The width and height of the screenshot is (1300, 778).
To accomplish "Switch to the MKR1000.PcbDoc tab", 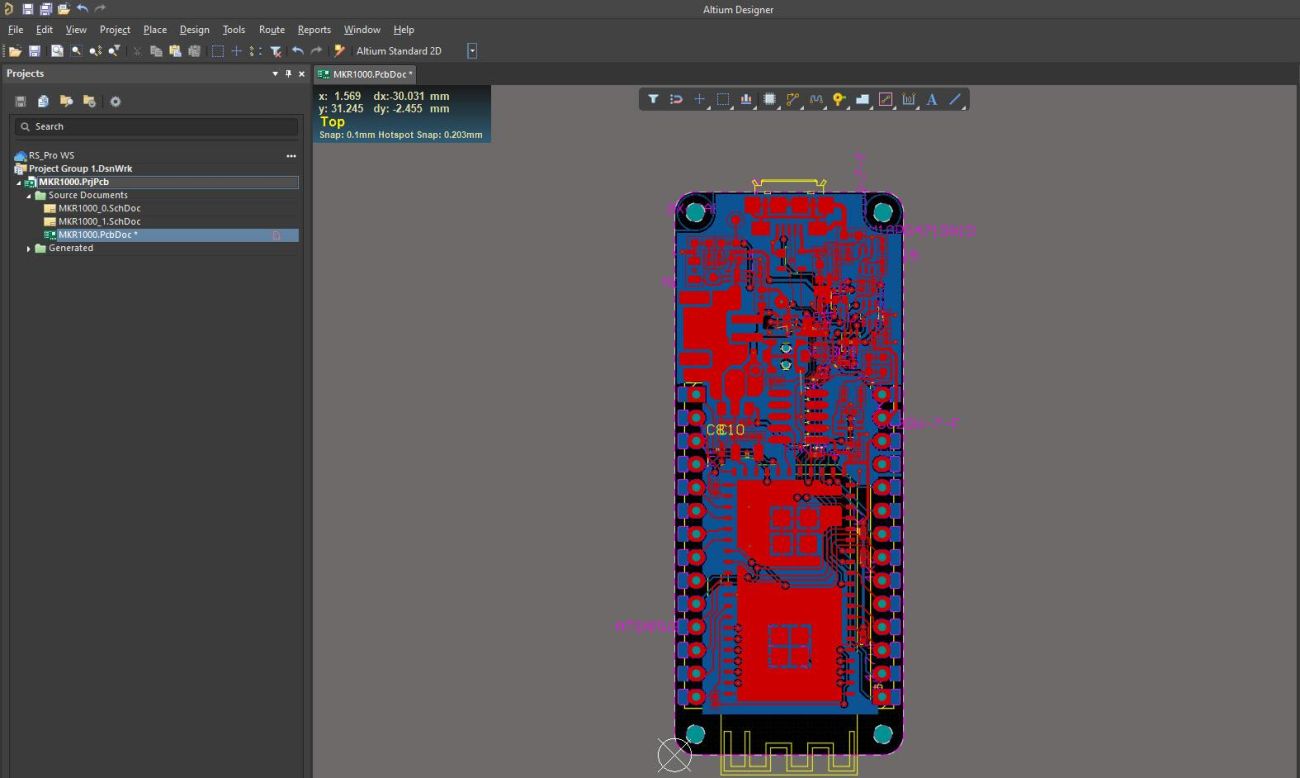I will [x=366, y=73].
